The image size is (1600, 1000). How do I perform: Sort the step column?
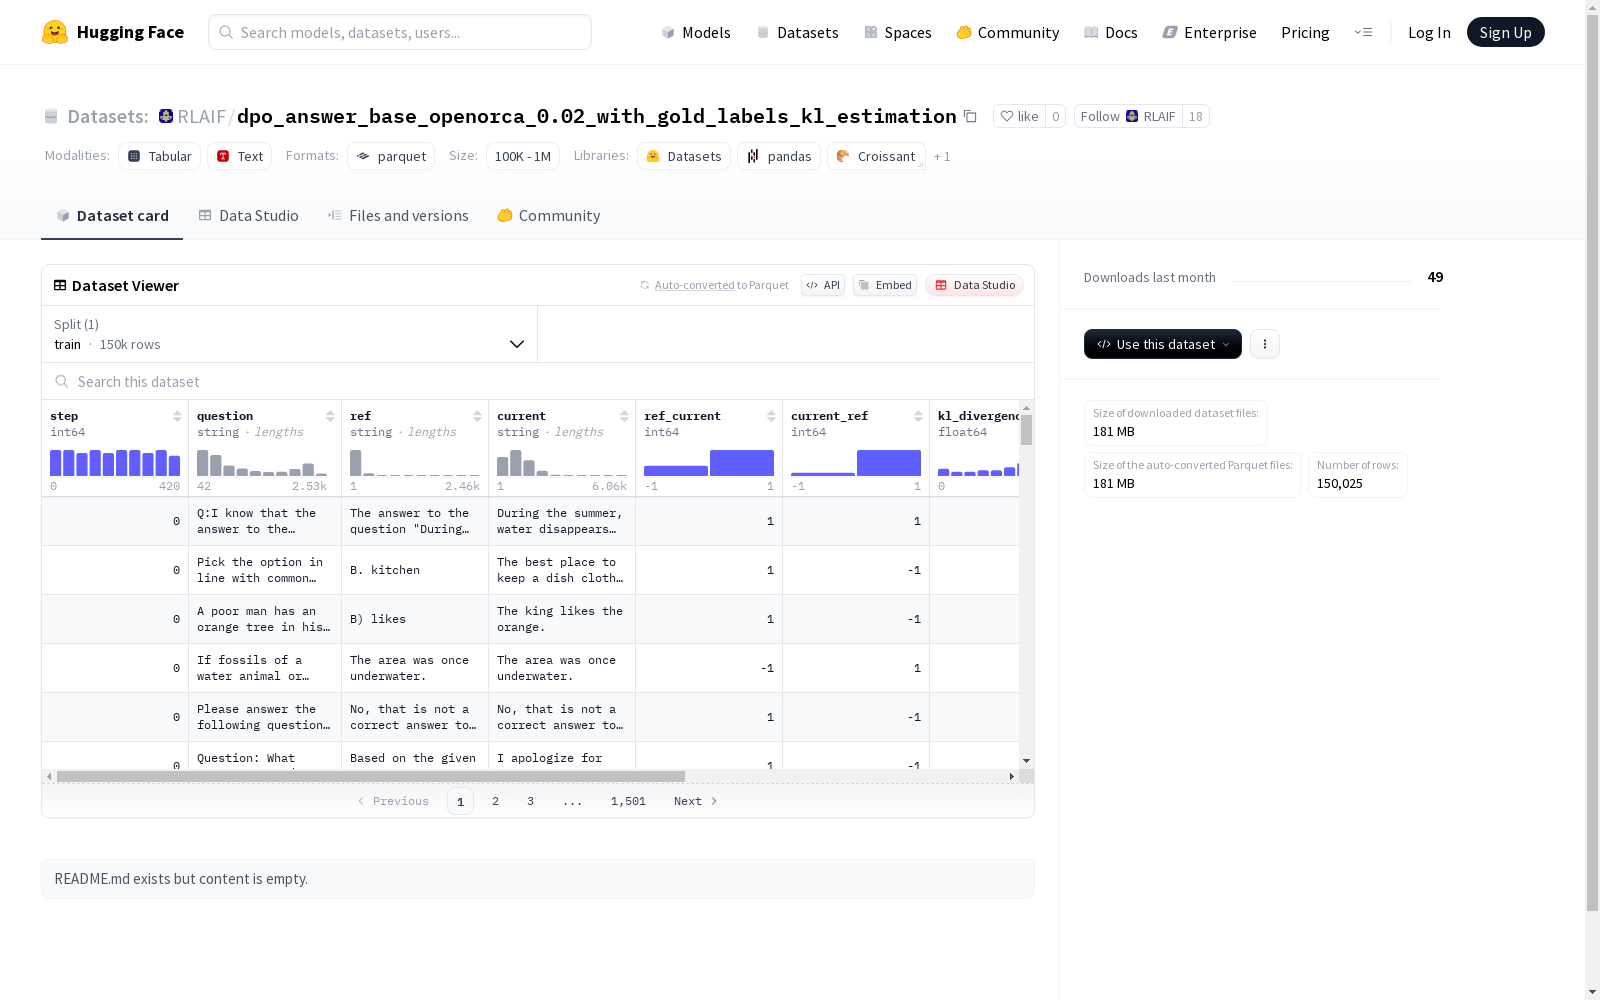click(x=177, y=416)
